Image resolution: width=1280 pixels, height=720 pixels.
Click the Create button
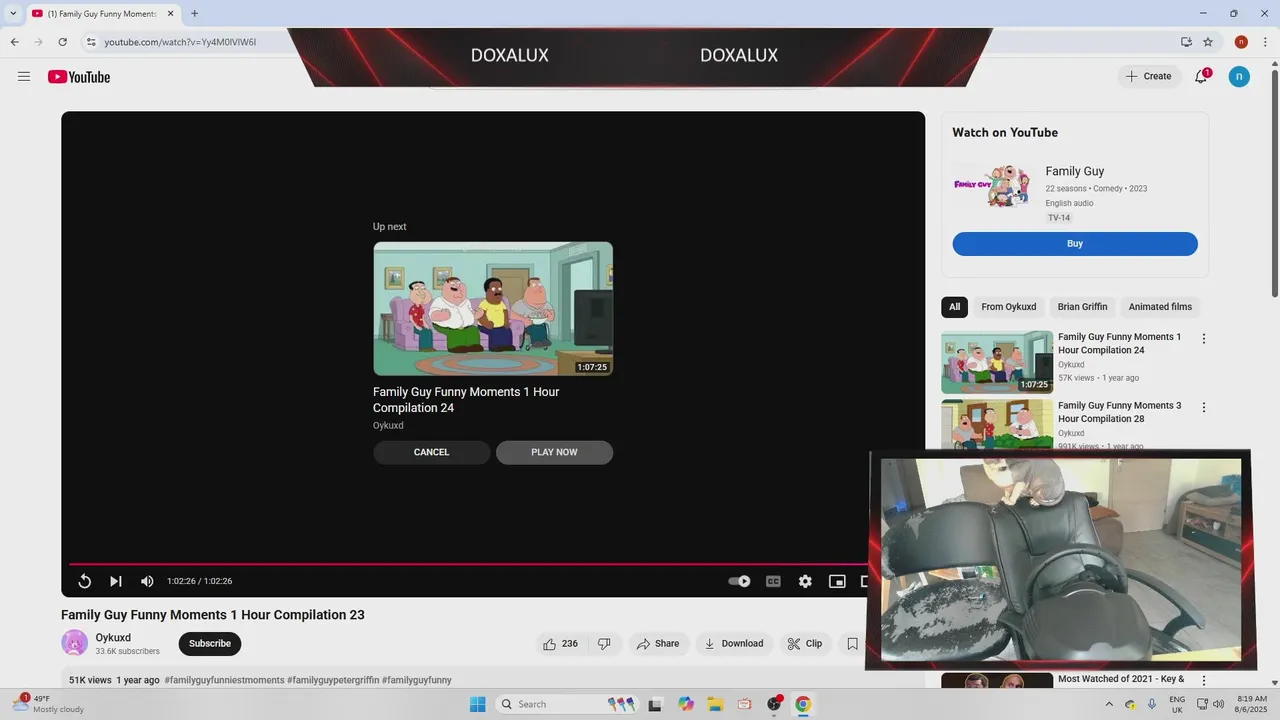pos(1148,76)
